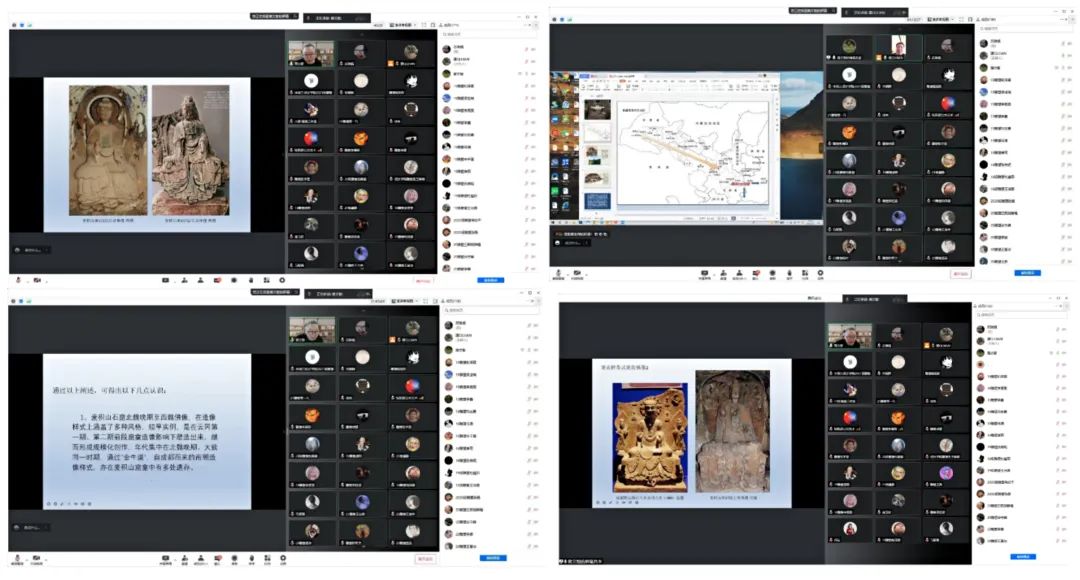This screenshot has width=1080, height=580.
Task: Select the screen-sharing status tab above golden Buddha window
Action: coord(875,299)
